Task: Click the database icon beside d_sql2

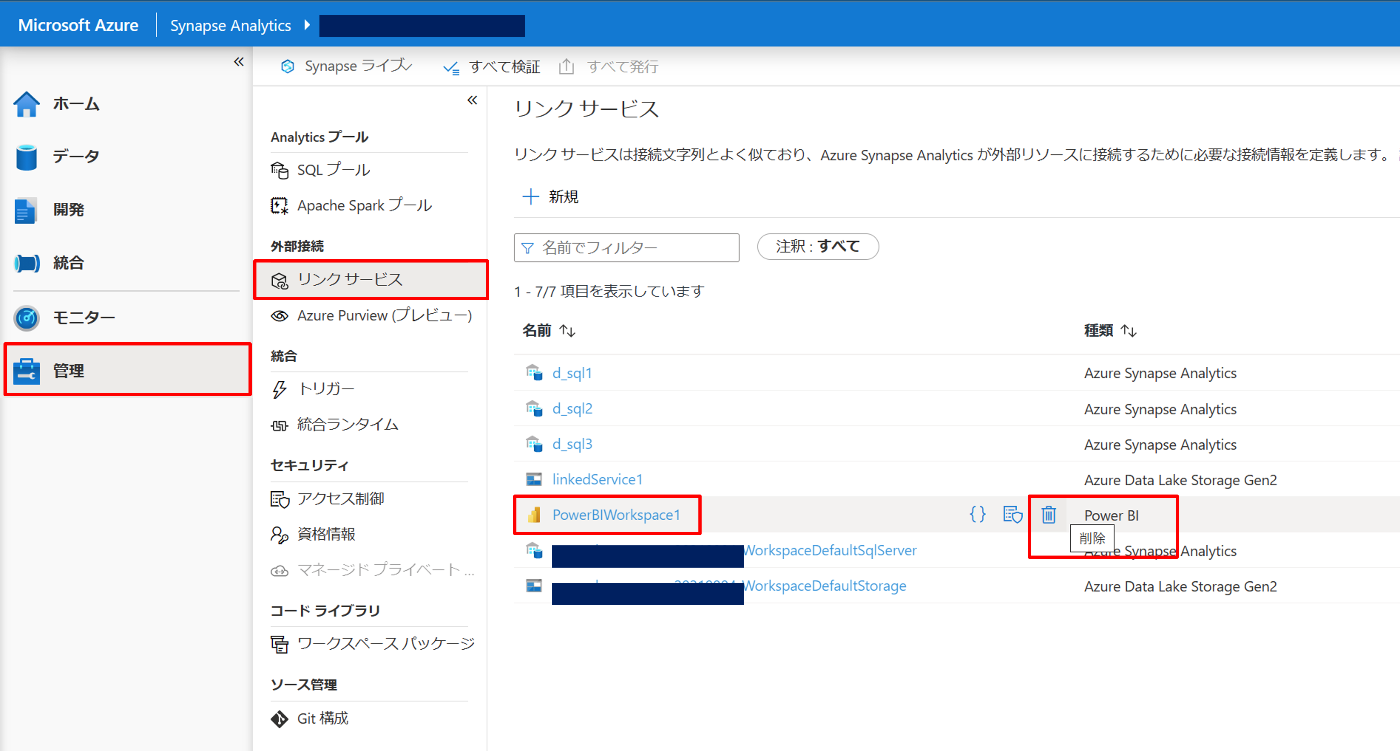Action: coord(534,409)
